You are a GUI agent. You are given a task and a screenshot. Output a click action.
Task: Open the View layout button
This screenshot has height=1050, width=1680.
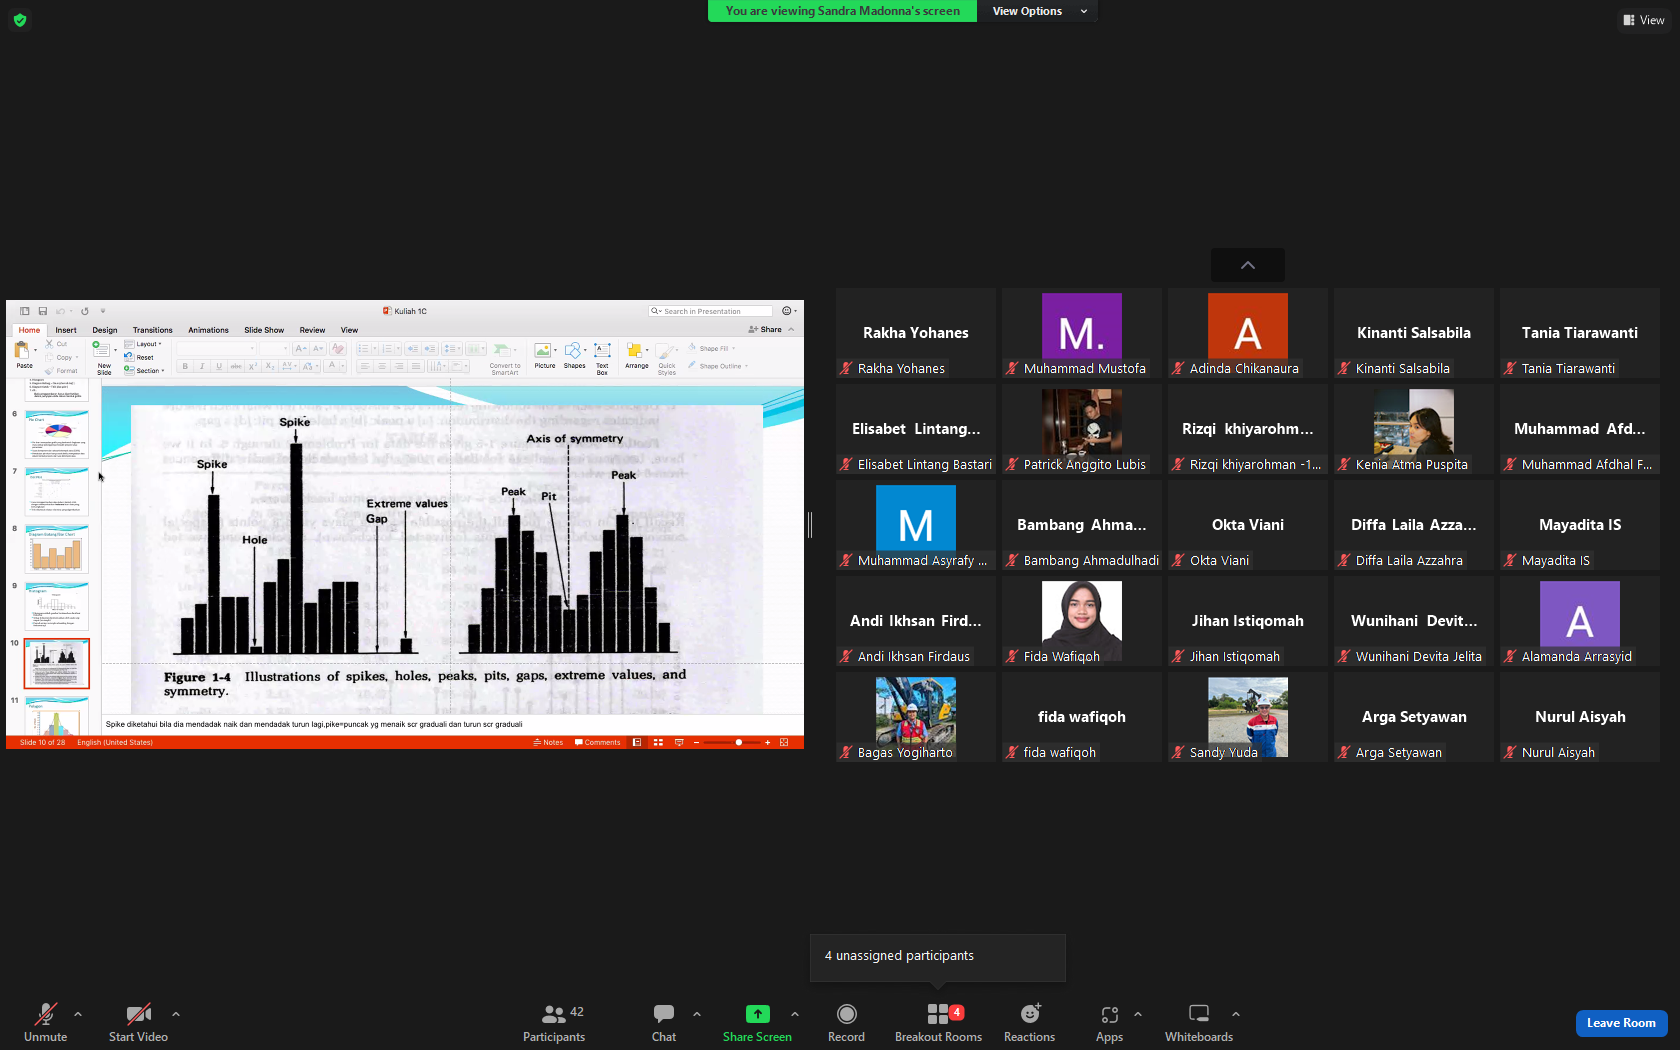point(1644,20)
